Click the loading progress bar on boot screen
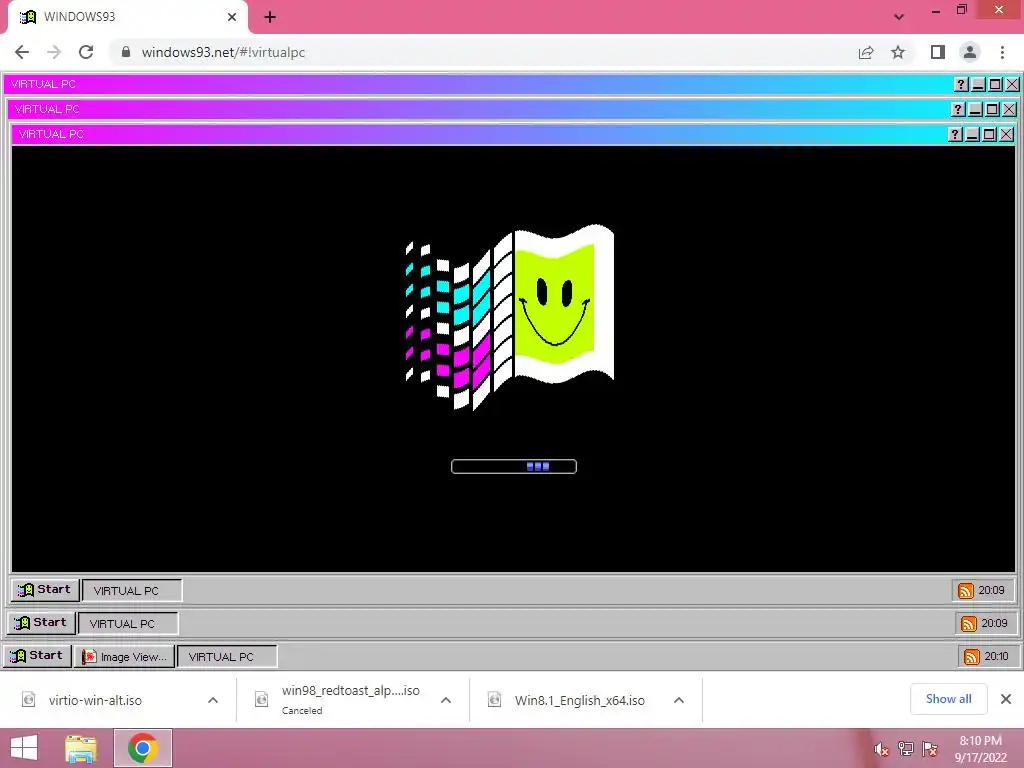This screenshot has width=1024, height=768. (514, 466)
